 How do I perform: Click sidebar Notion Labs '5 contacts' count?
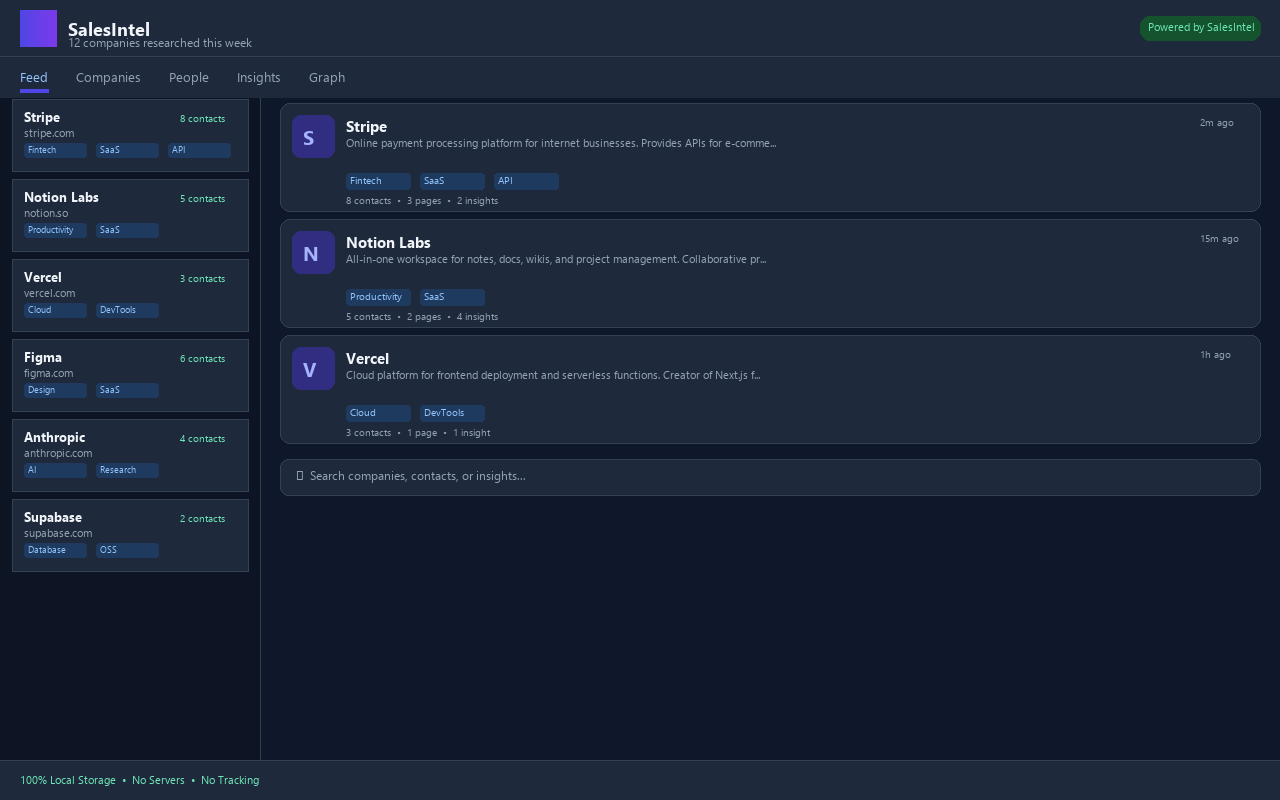(x=203, y=199)
